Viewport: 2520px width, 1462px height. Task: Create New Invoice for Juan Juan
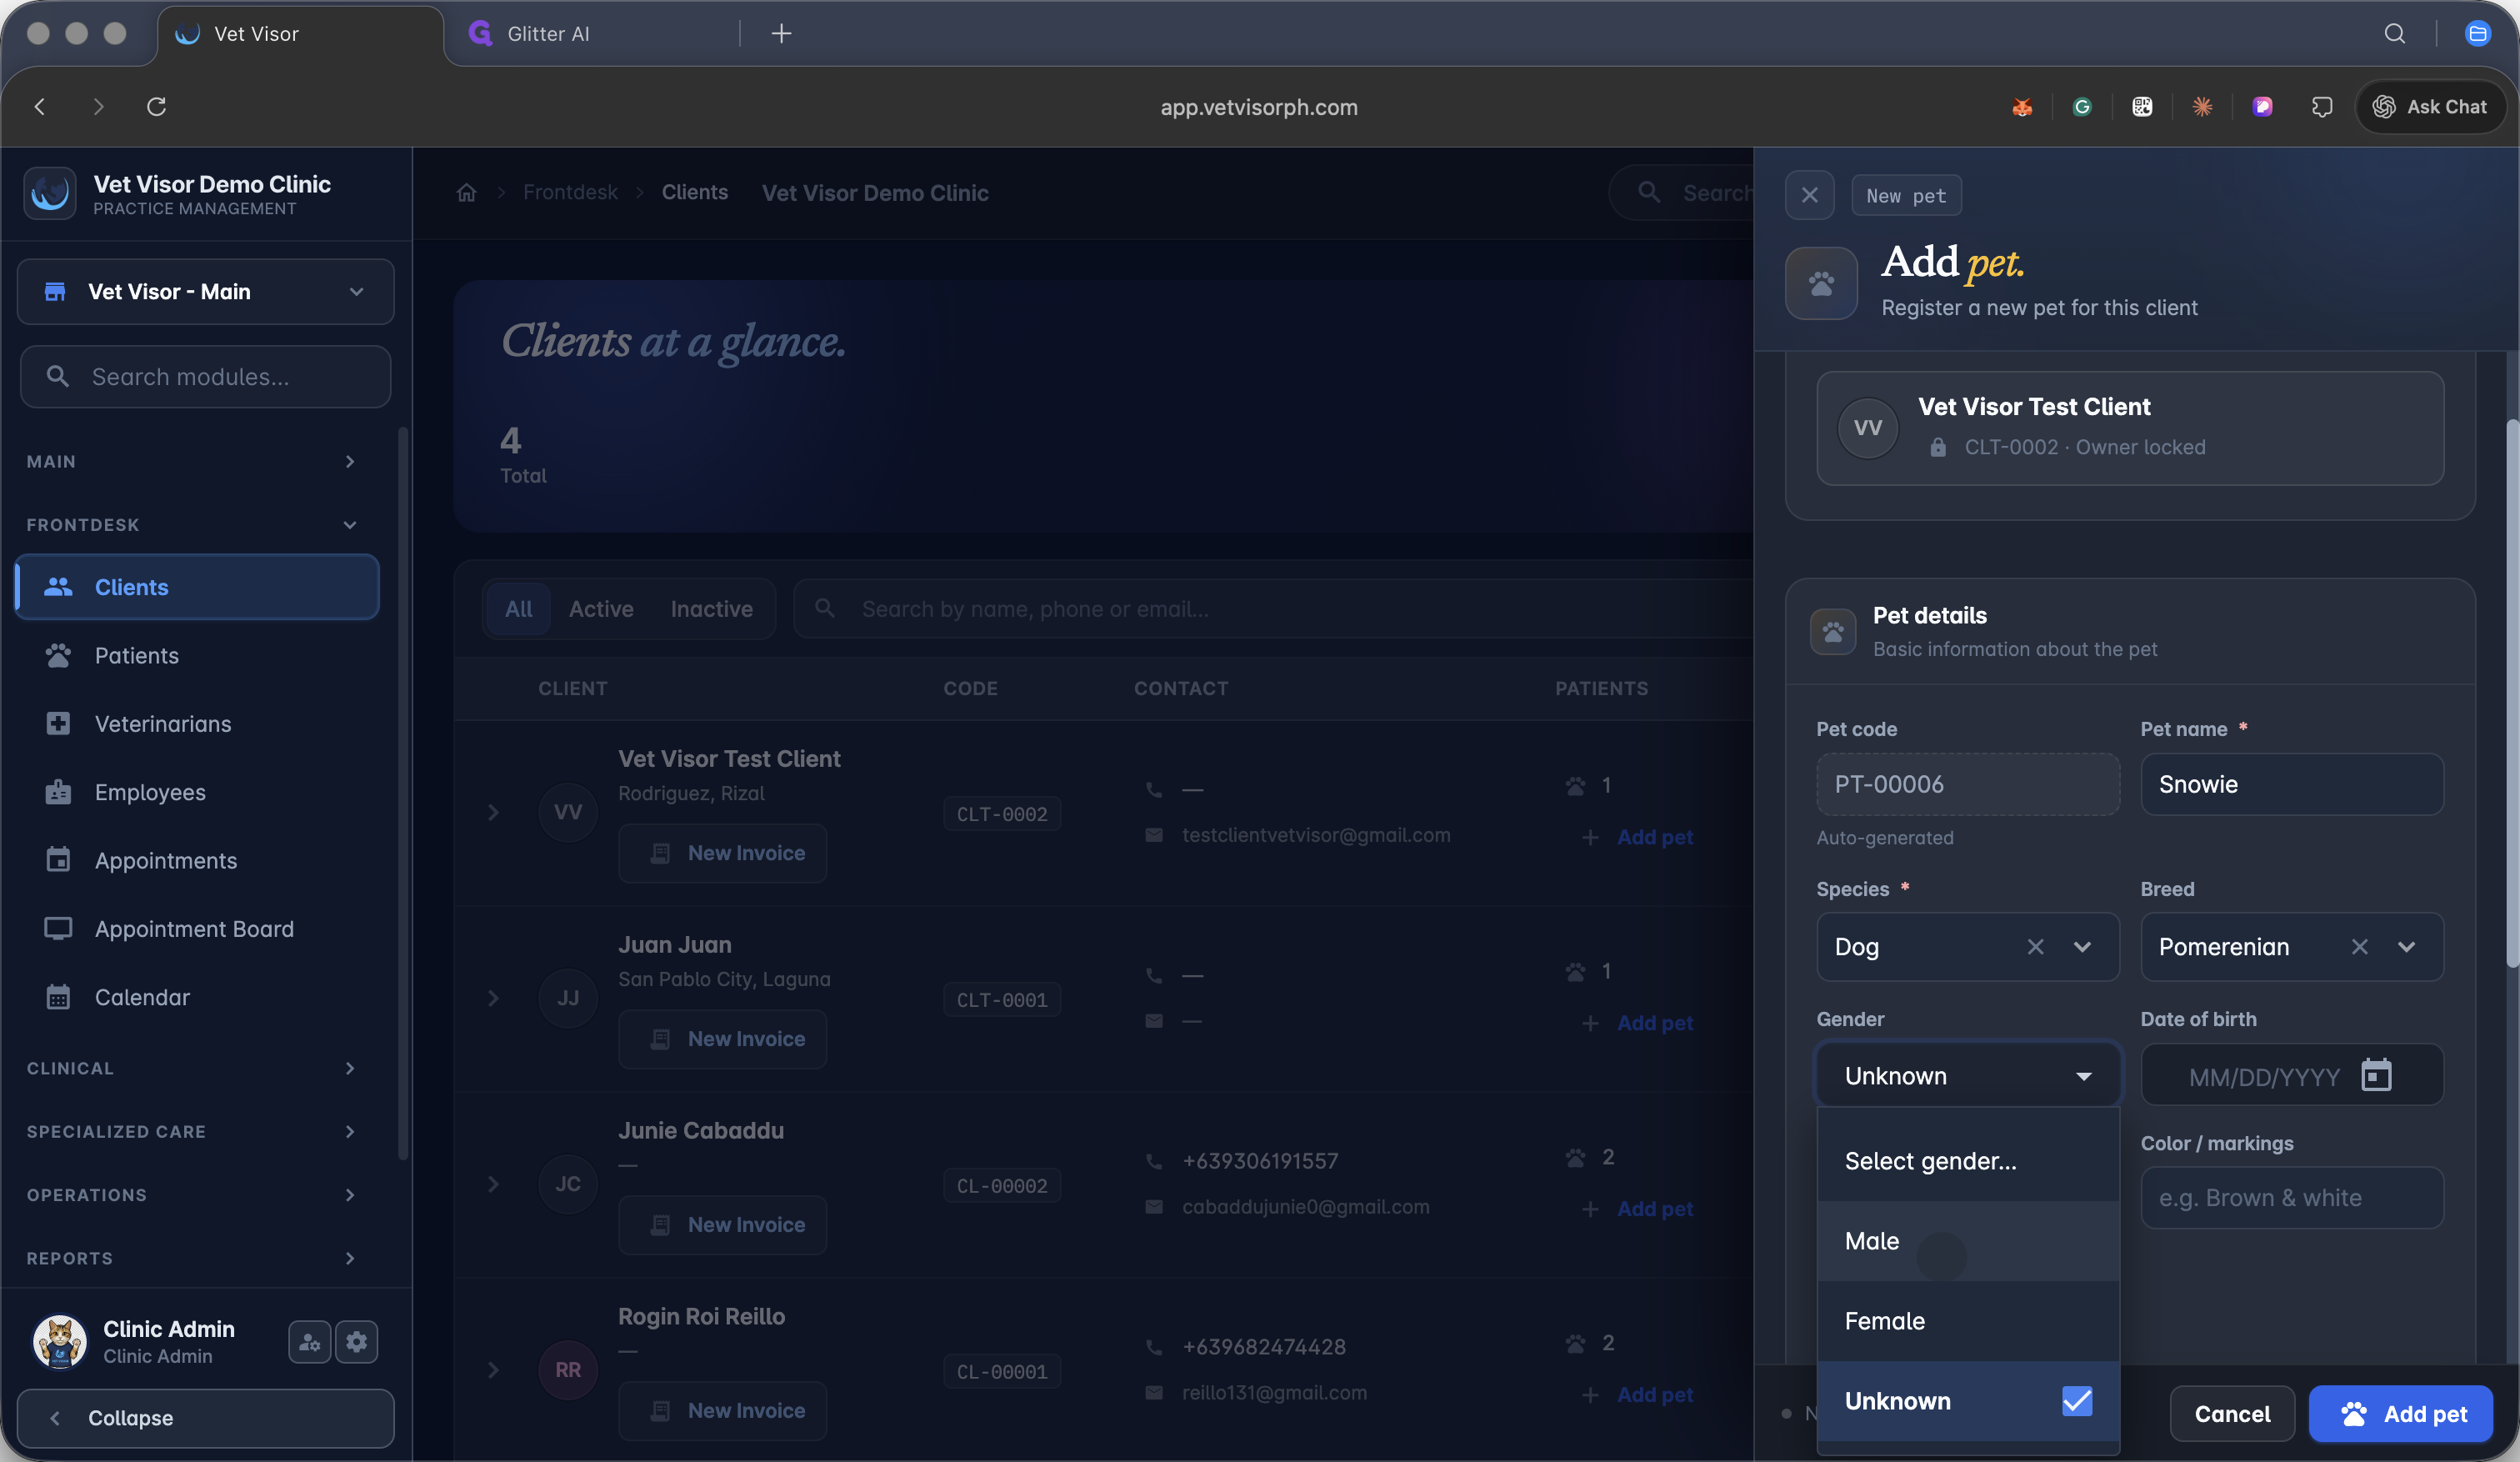pyautogui.click(x=722, y=1039)
